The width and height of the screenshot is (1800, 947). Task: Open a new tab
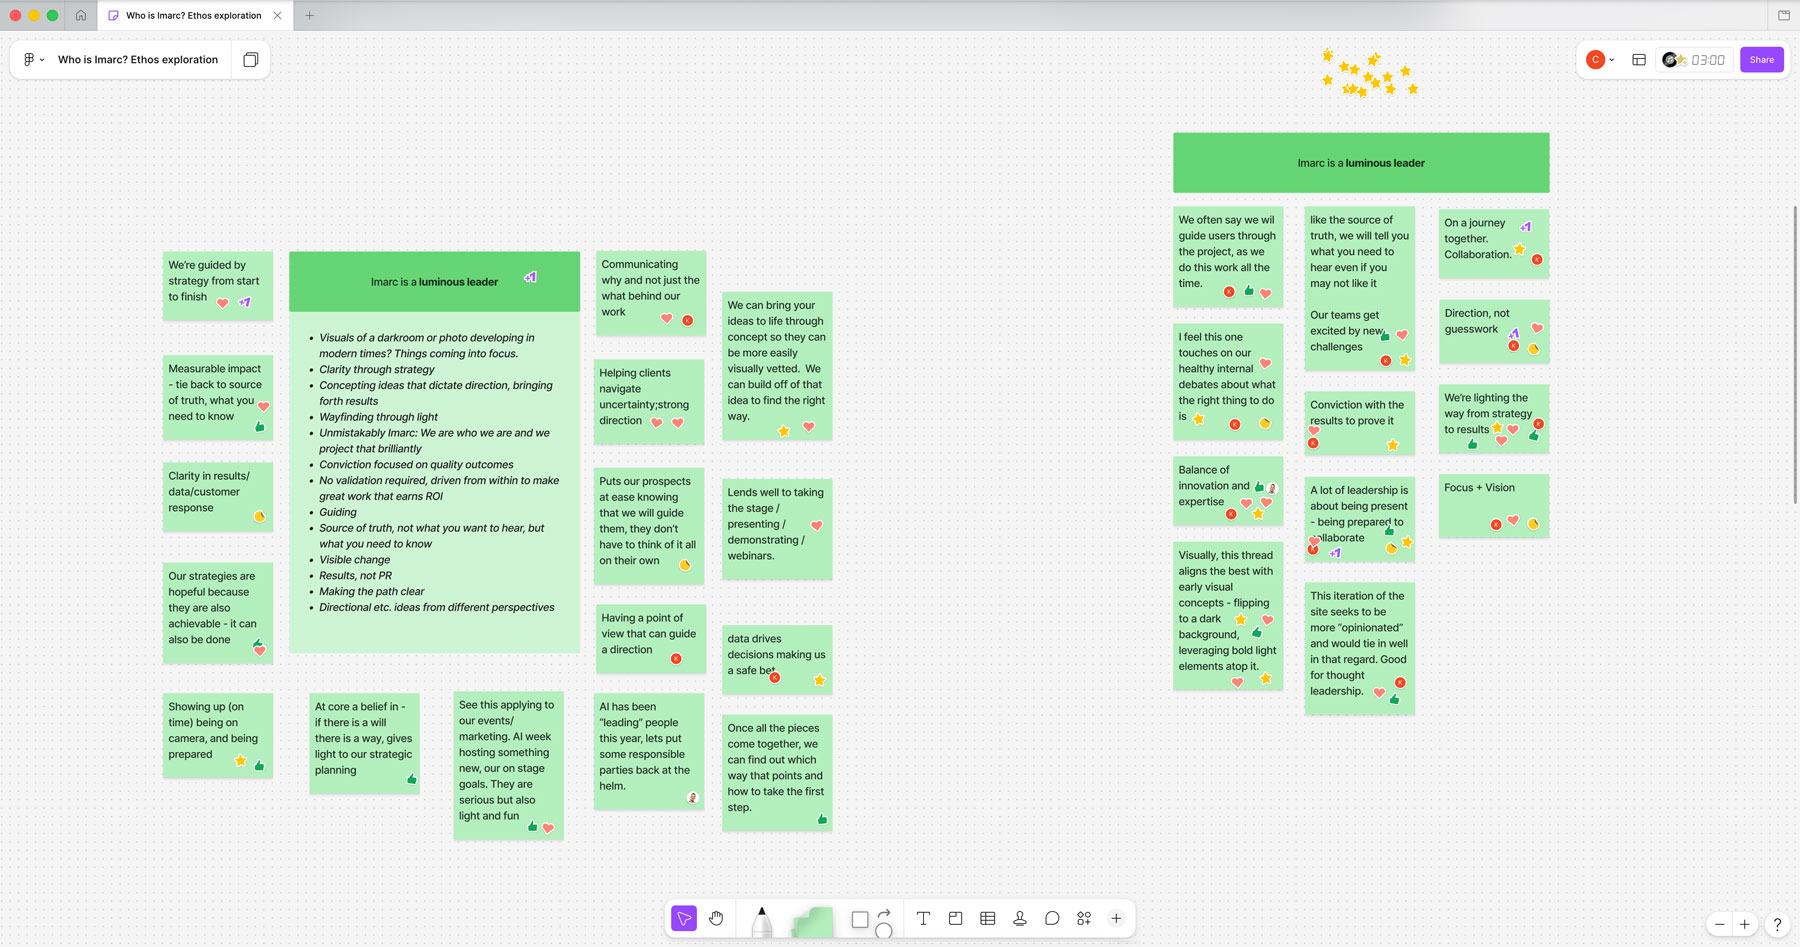click(309, 15)
